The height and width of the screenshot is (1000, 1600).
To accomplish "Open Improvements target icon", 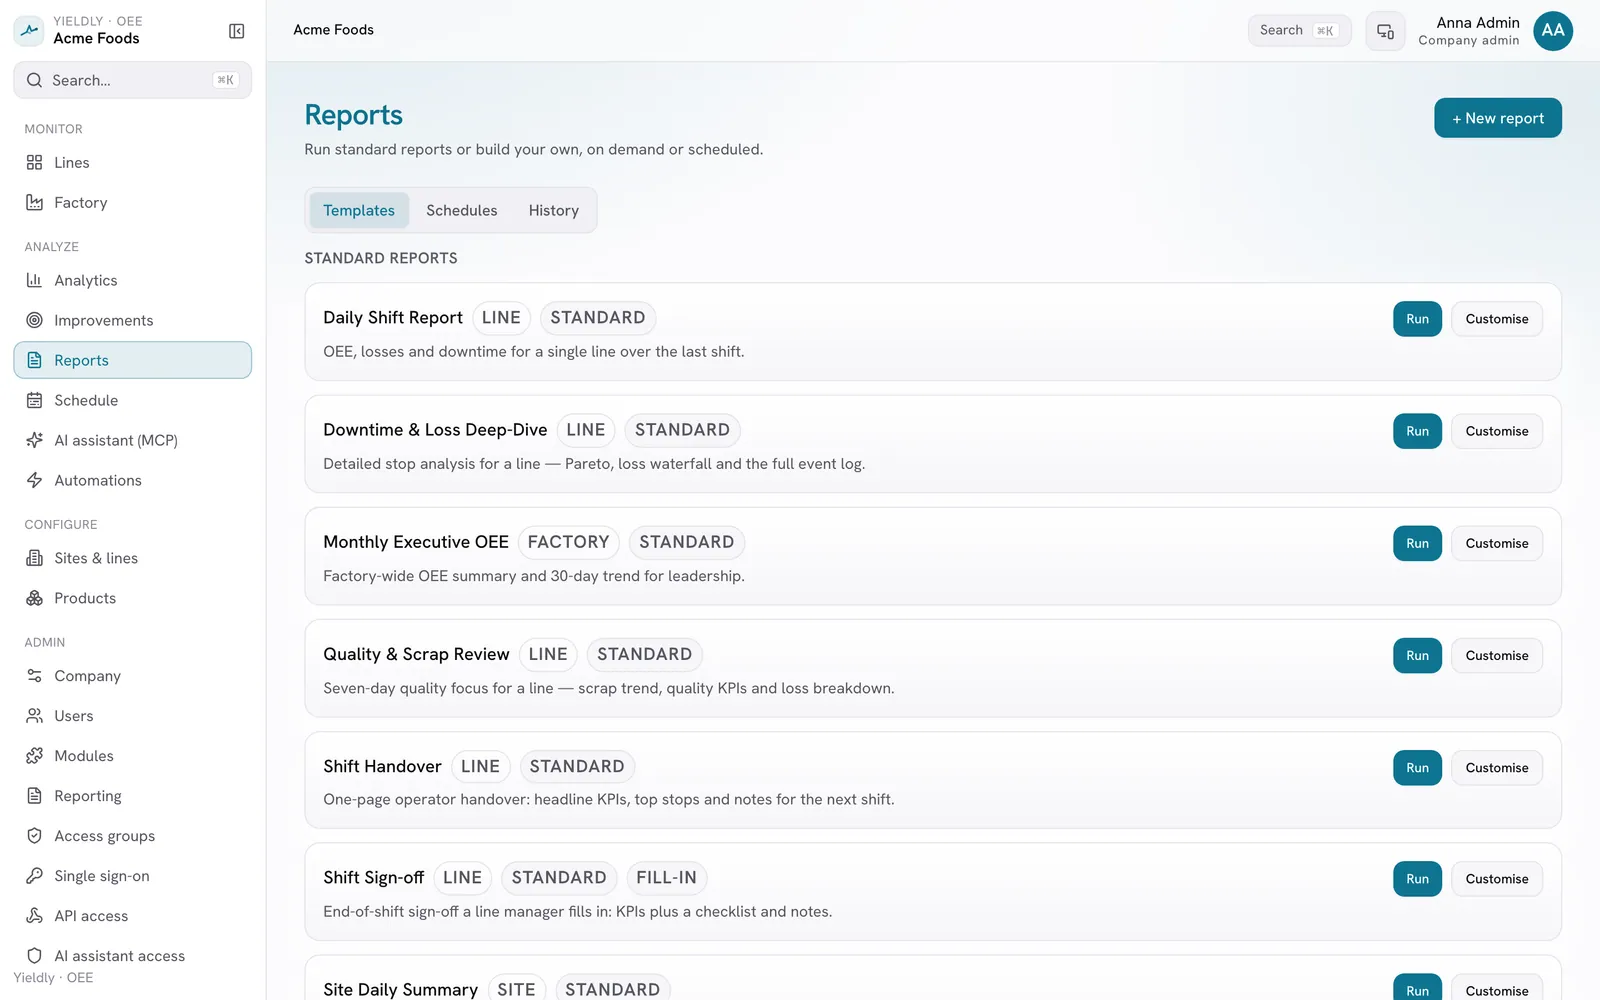I will [x=34, y=320].
